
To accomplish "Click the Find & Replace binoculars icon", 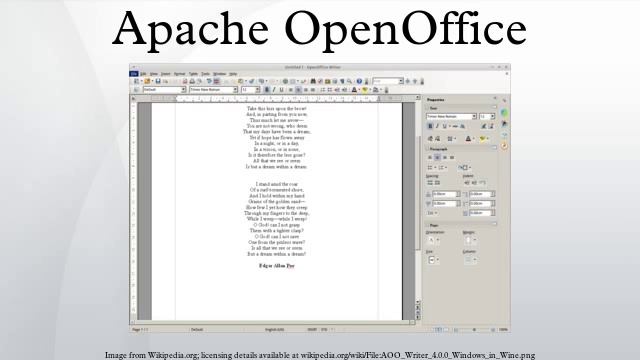I will pyautogui.click(x=313, y=81).
